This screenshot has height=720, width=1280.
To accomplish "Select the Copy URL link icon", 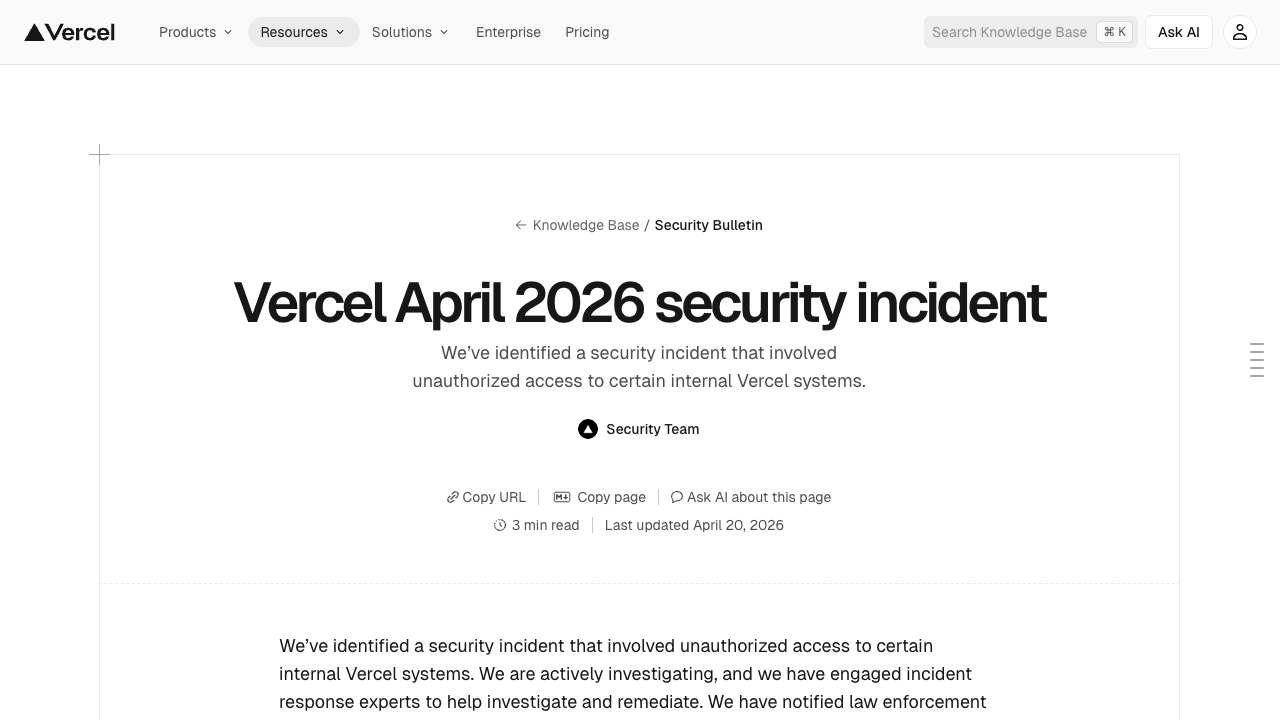I will 453,497.
